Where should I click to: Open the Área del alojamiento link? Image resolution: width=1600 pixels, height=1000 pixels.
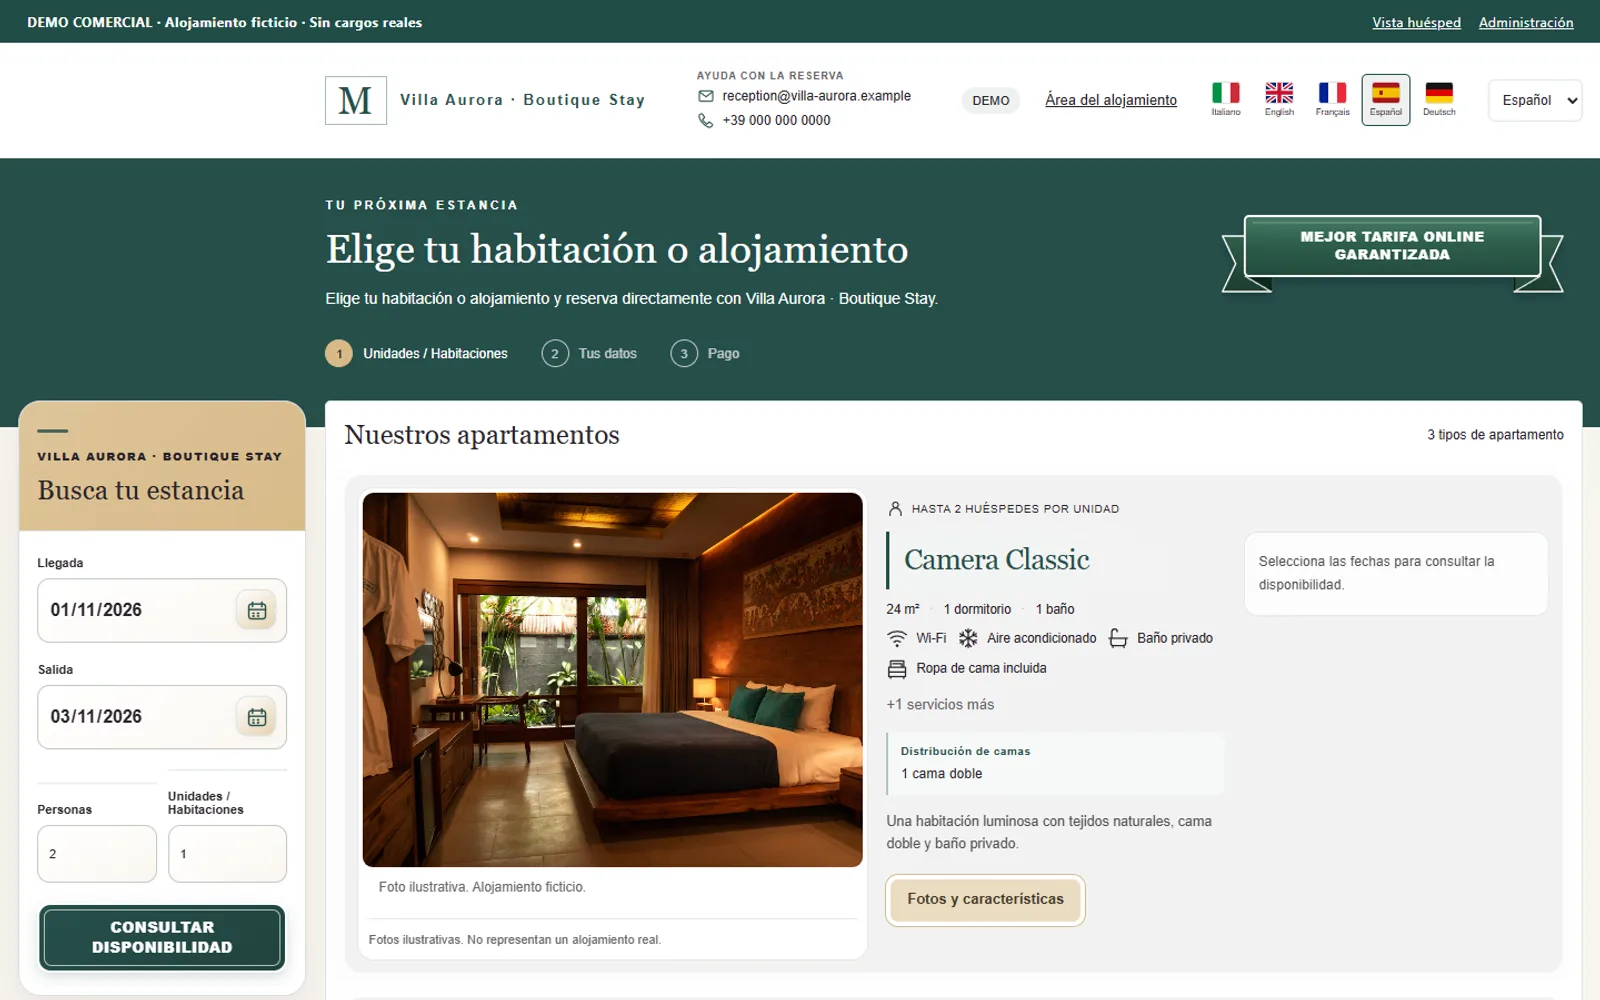[1111, 100]
